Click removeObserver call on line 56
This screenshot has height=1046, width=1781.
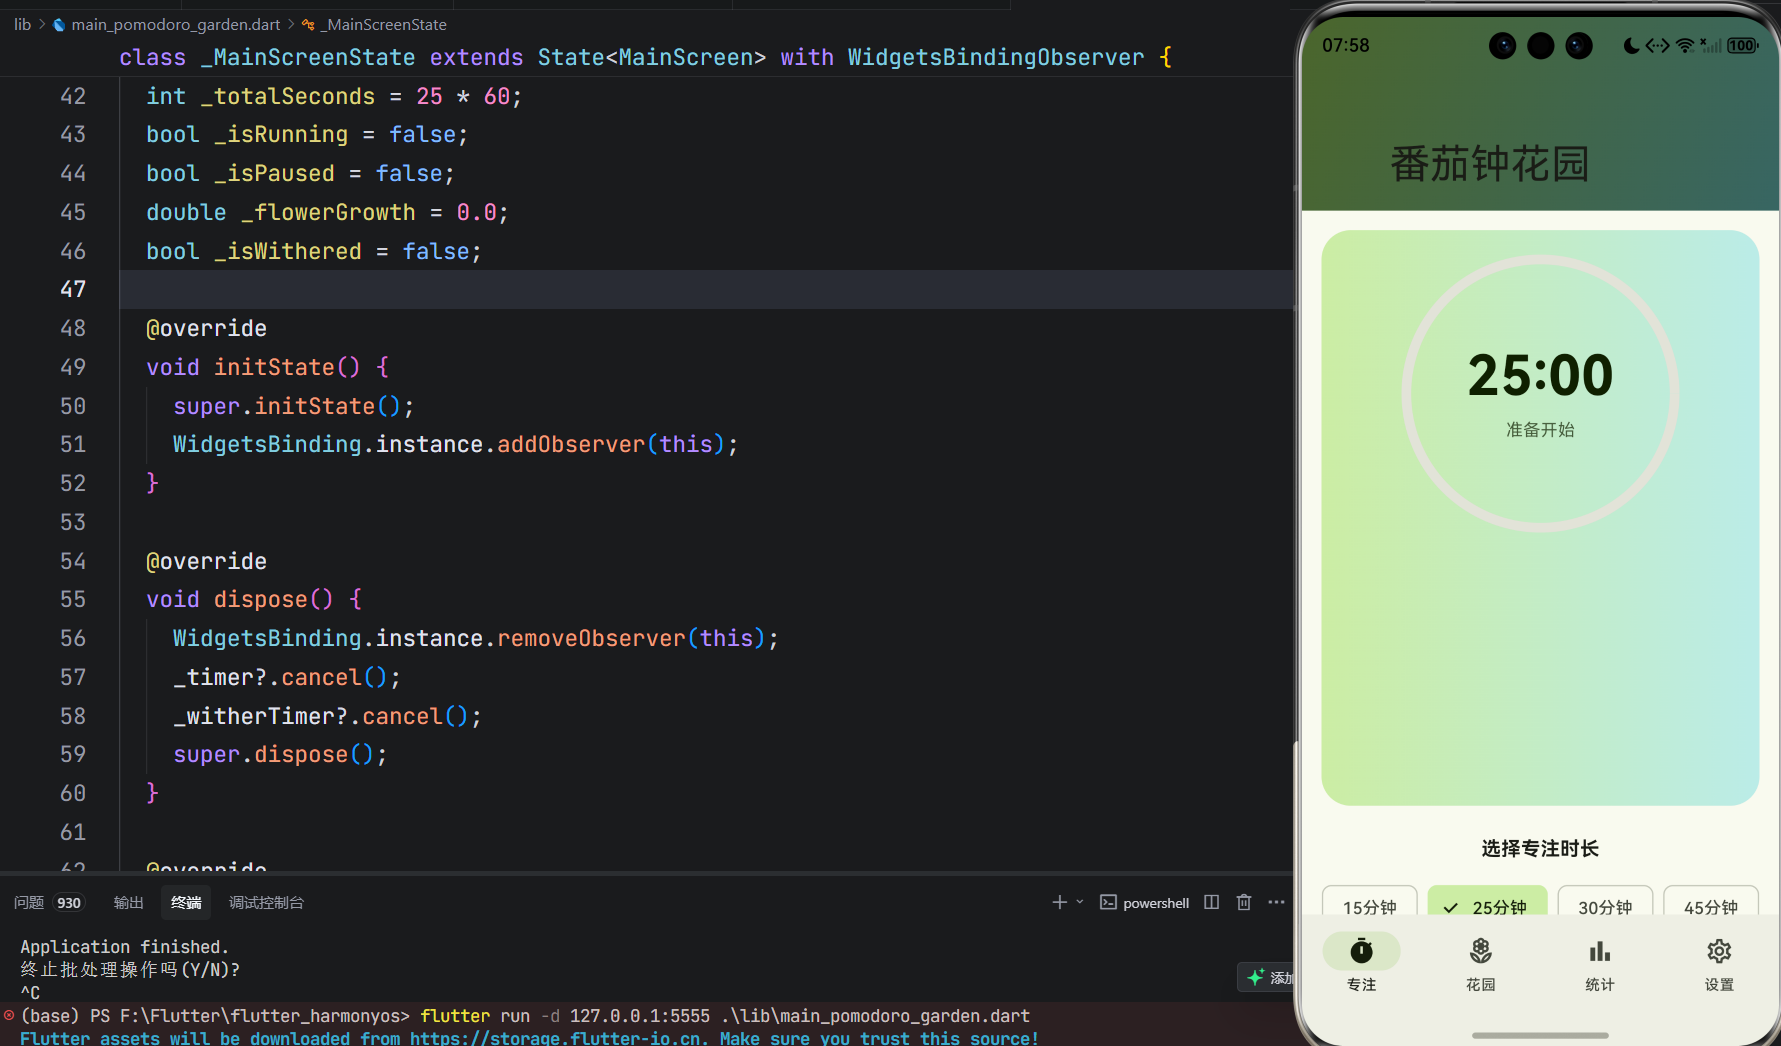click(591, 638)
